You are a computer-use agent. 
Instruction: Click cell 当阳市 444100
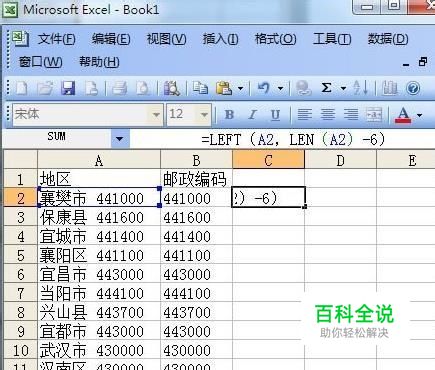99,294
